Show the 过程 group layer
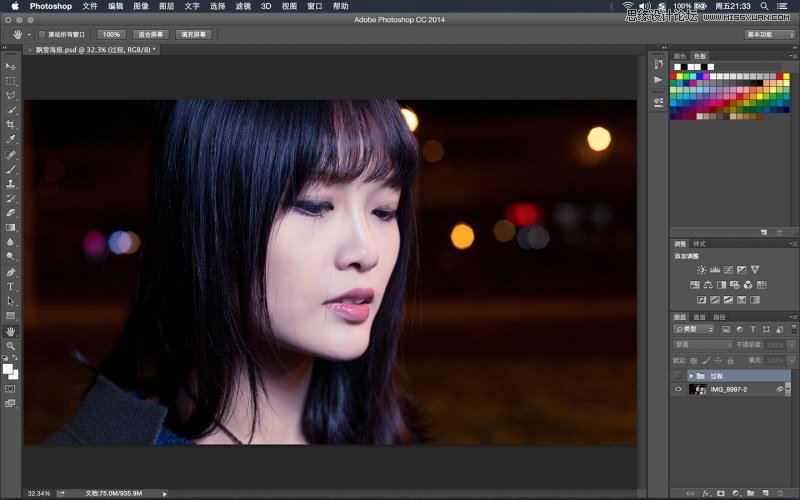Screen dimensions: 800x500 (678, 375)
